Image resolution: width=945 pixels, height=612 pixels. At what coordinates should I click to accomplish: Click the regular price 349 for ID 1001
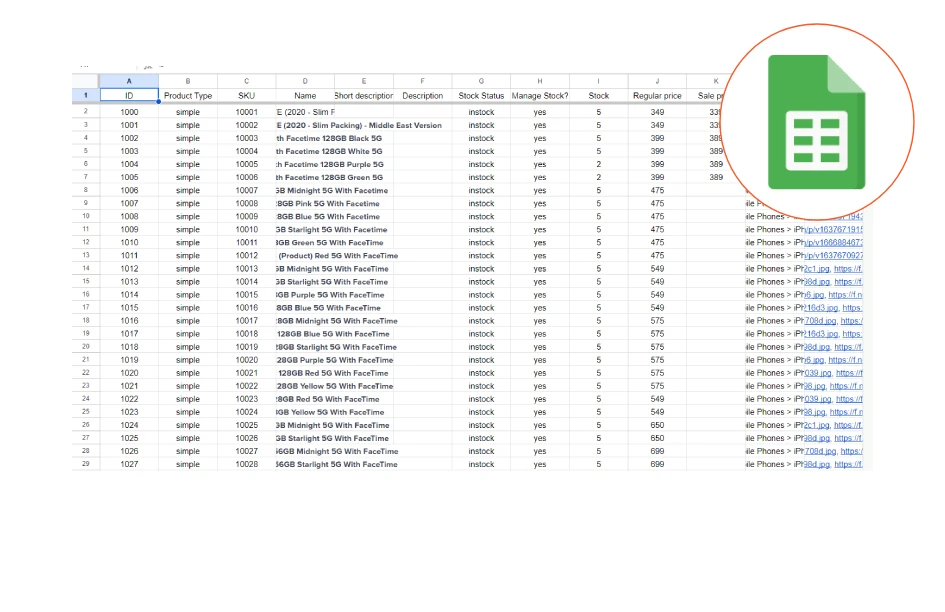658,125
